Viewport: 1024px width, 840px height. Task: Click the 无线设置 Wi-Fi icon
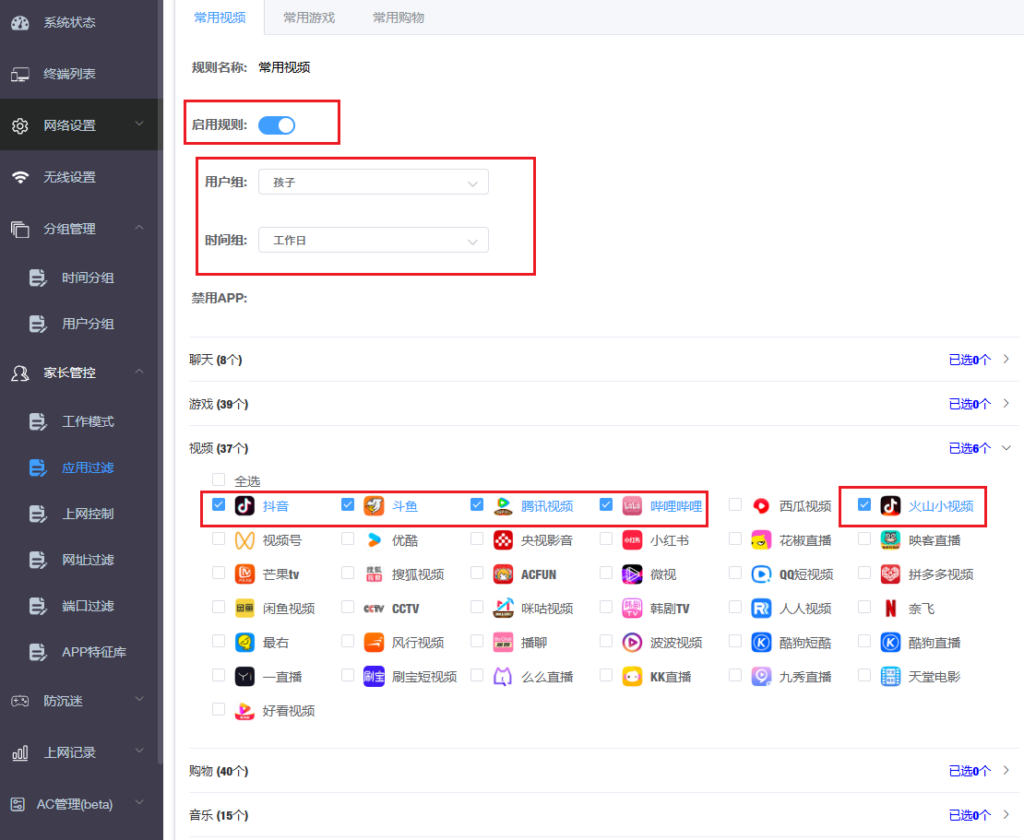[20, 177]
